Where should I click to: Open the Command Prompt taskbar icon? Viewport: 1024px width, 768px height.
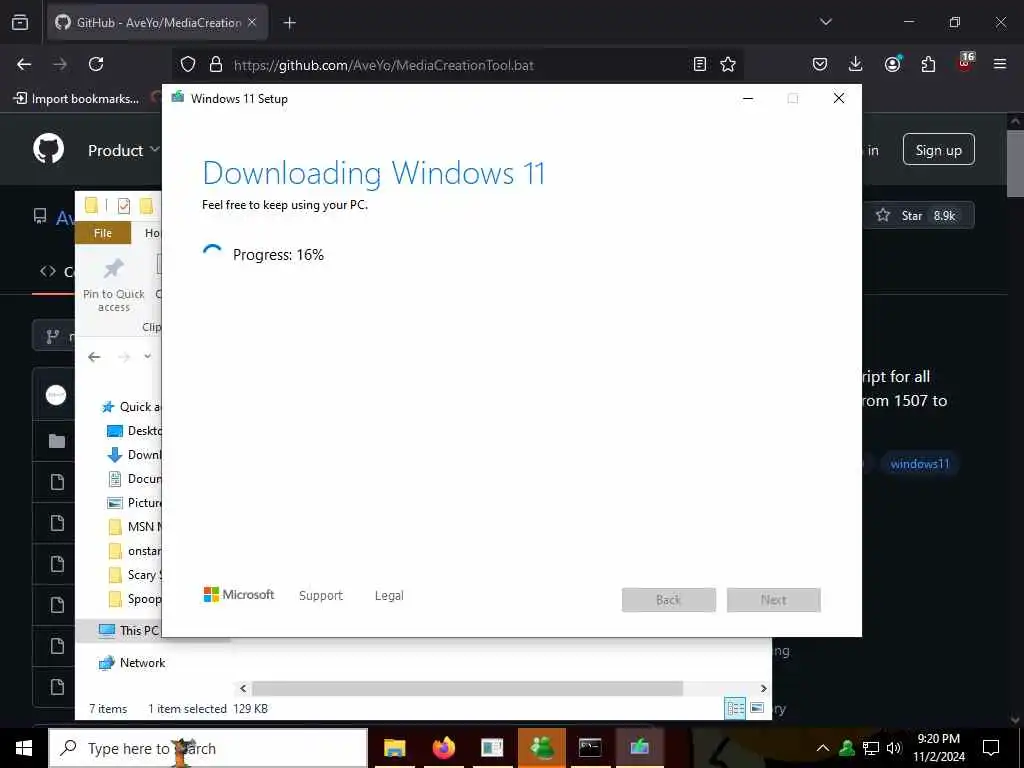590,748
